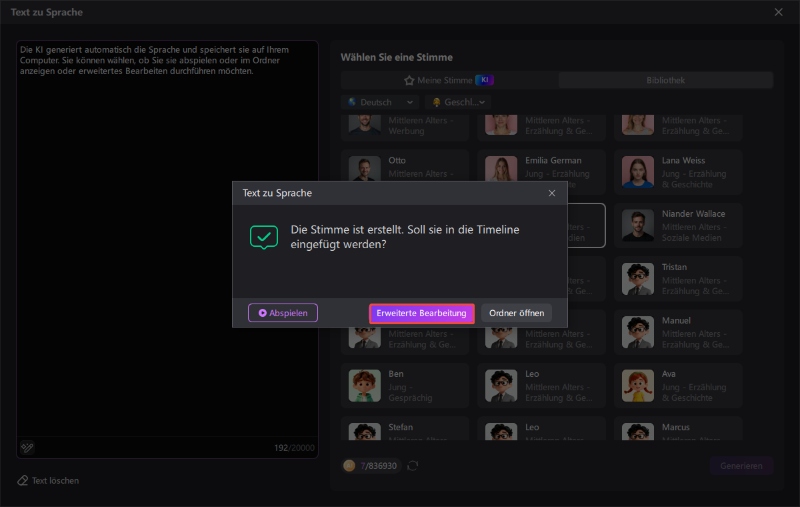This screenshot has width=800, height=507.
Task: Click the Abspielen play button
Action: click(x=283, y=313)
